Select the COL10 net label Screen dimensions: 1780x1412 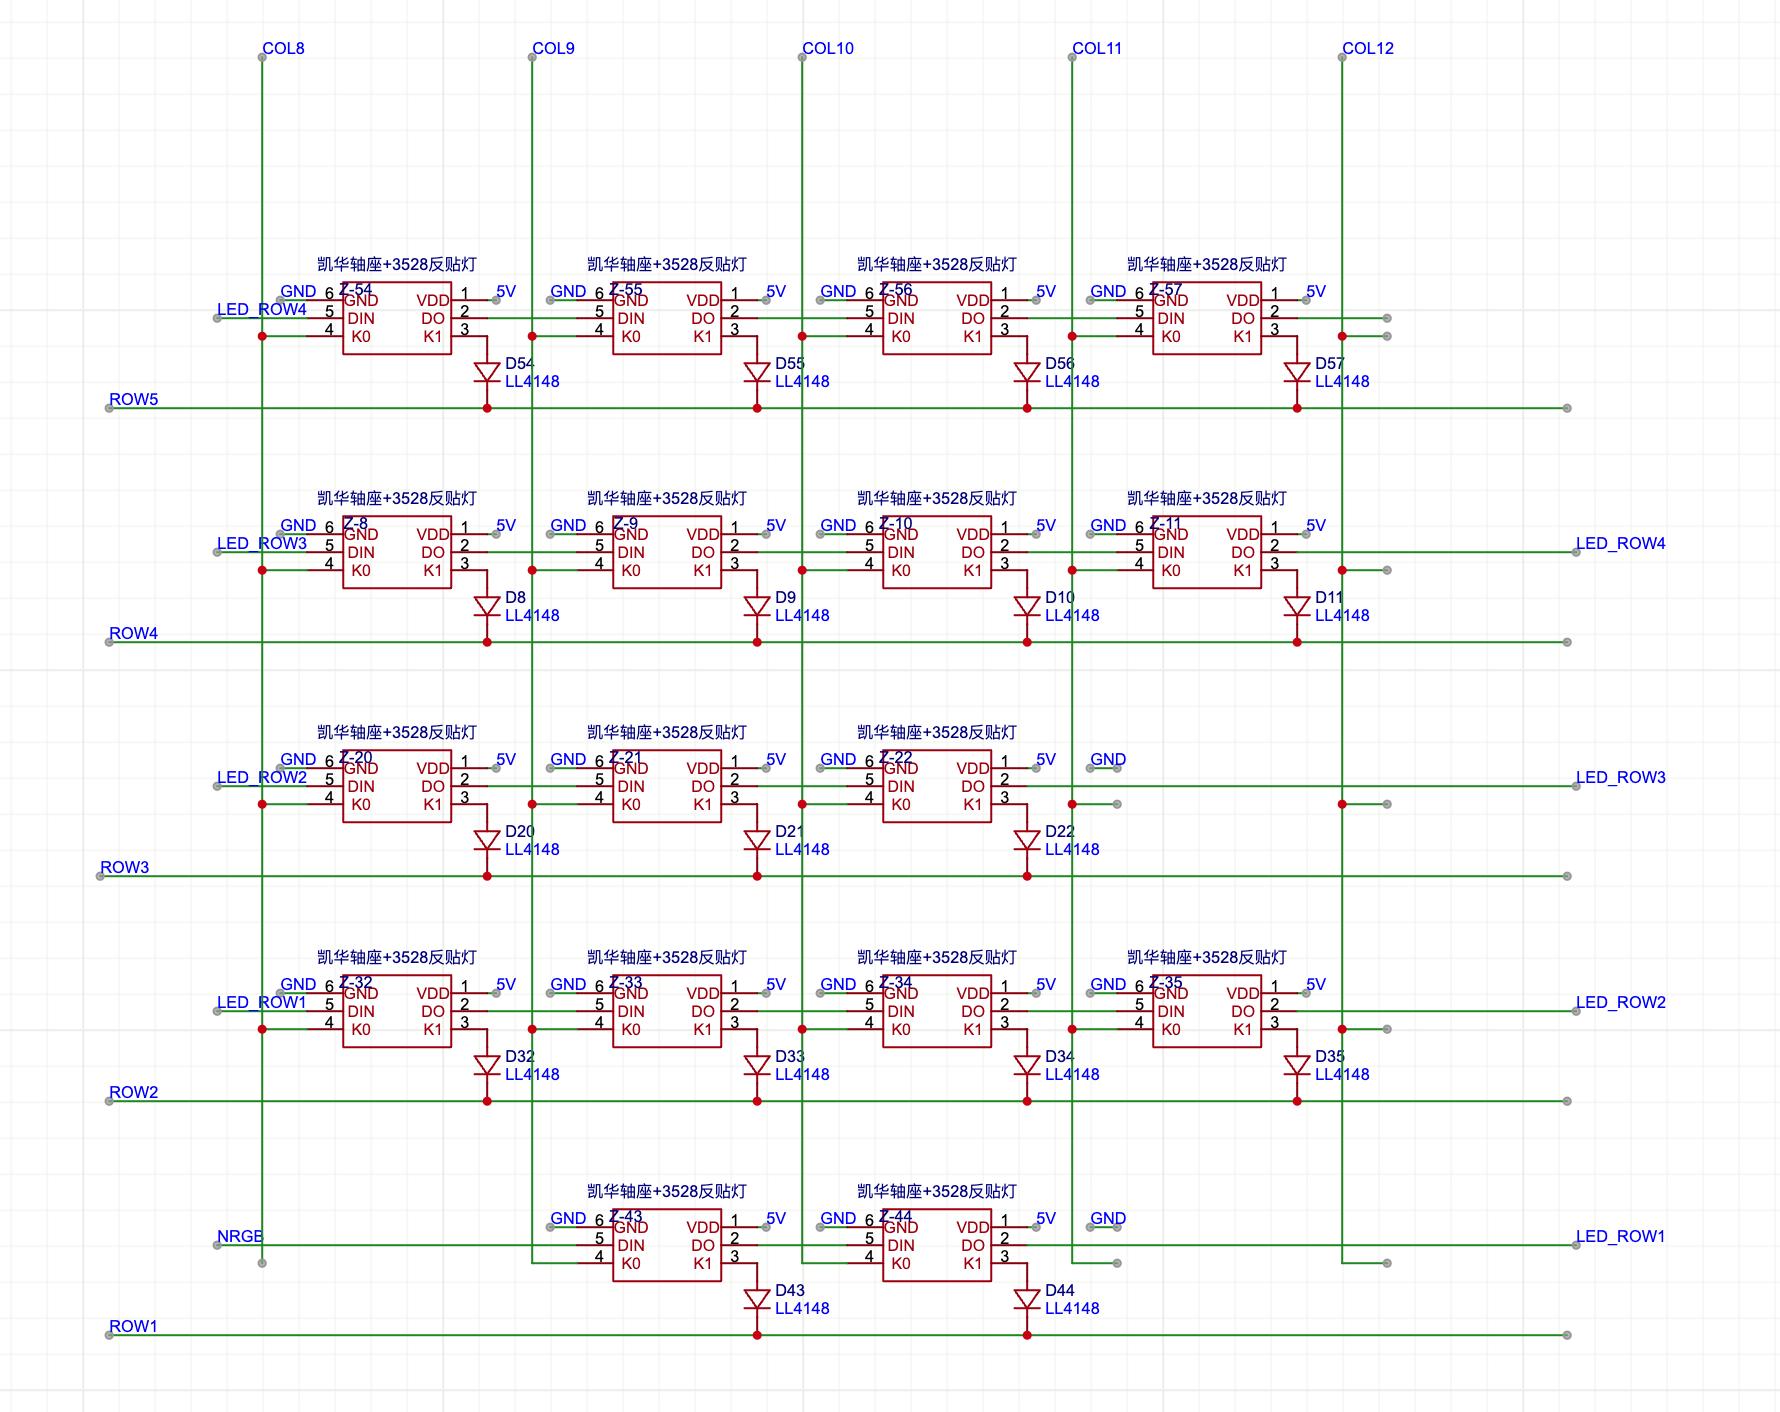[828, 48]
